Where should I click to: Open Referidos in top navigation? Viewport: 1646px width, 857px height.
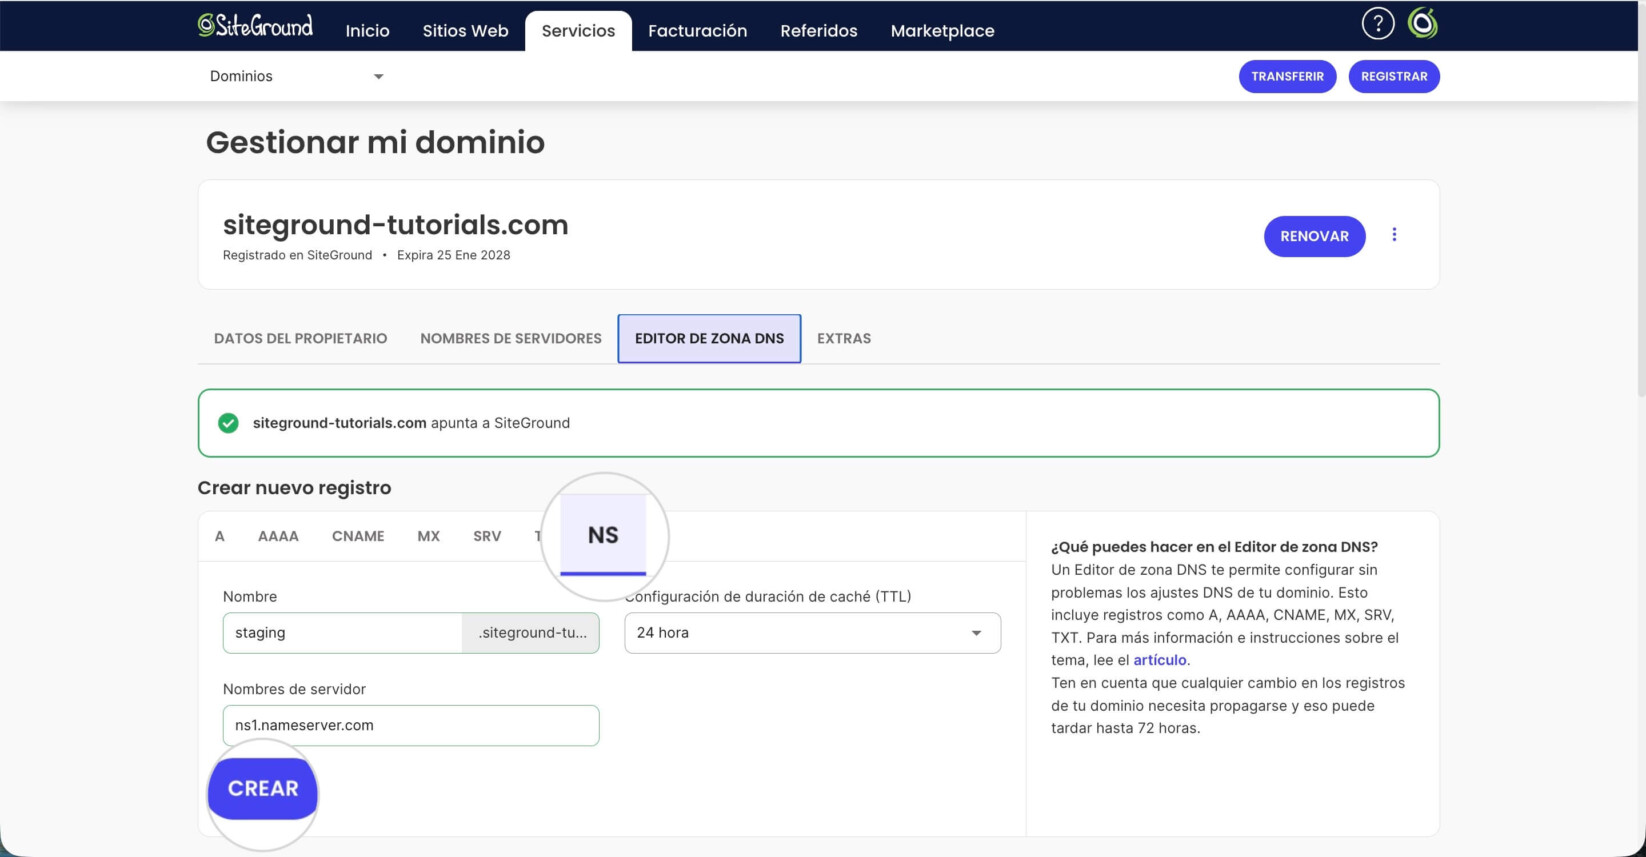pos(819,31)
